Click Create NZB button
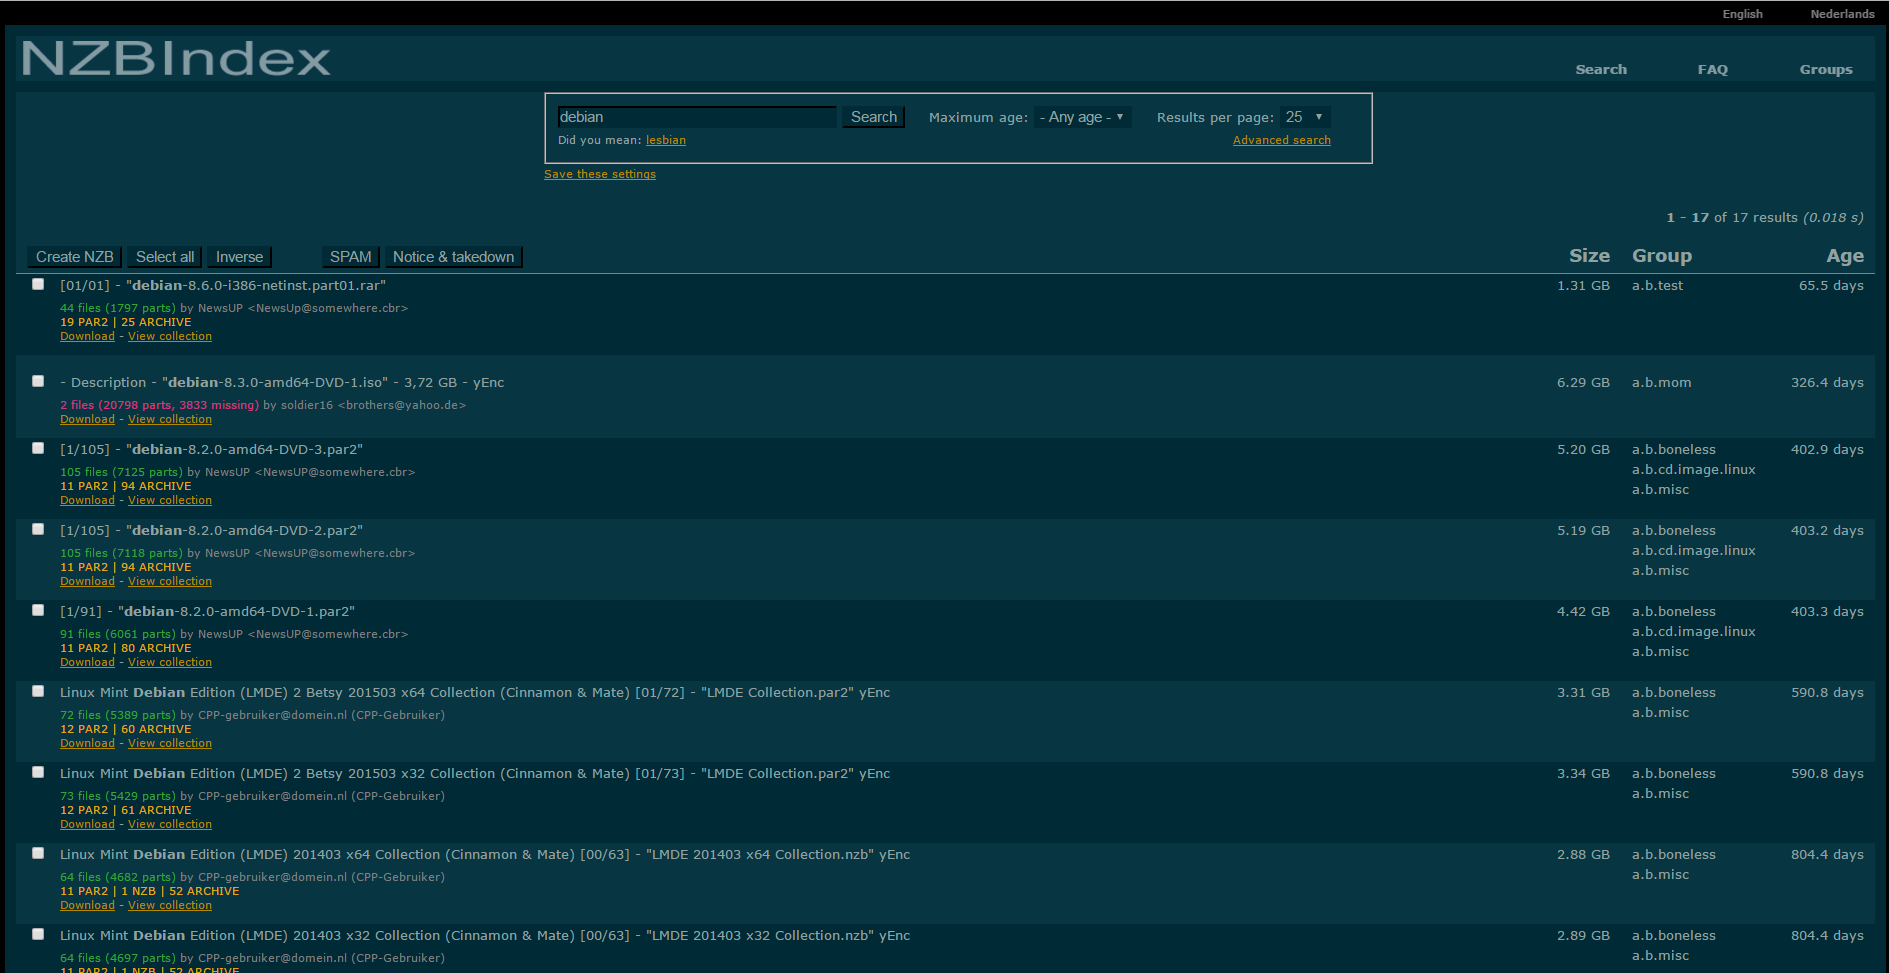 tap(75, 257)
